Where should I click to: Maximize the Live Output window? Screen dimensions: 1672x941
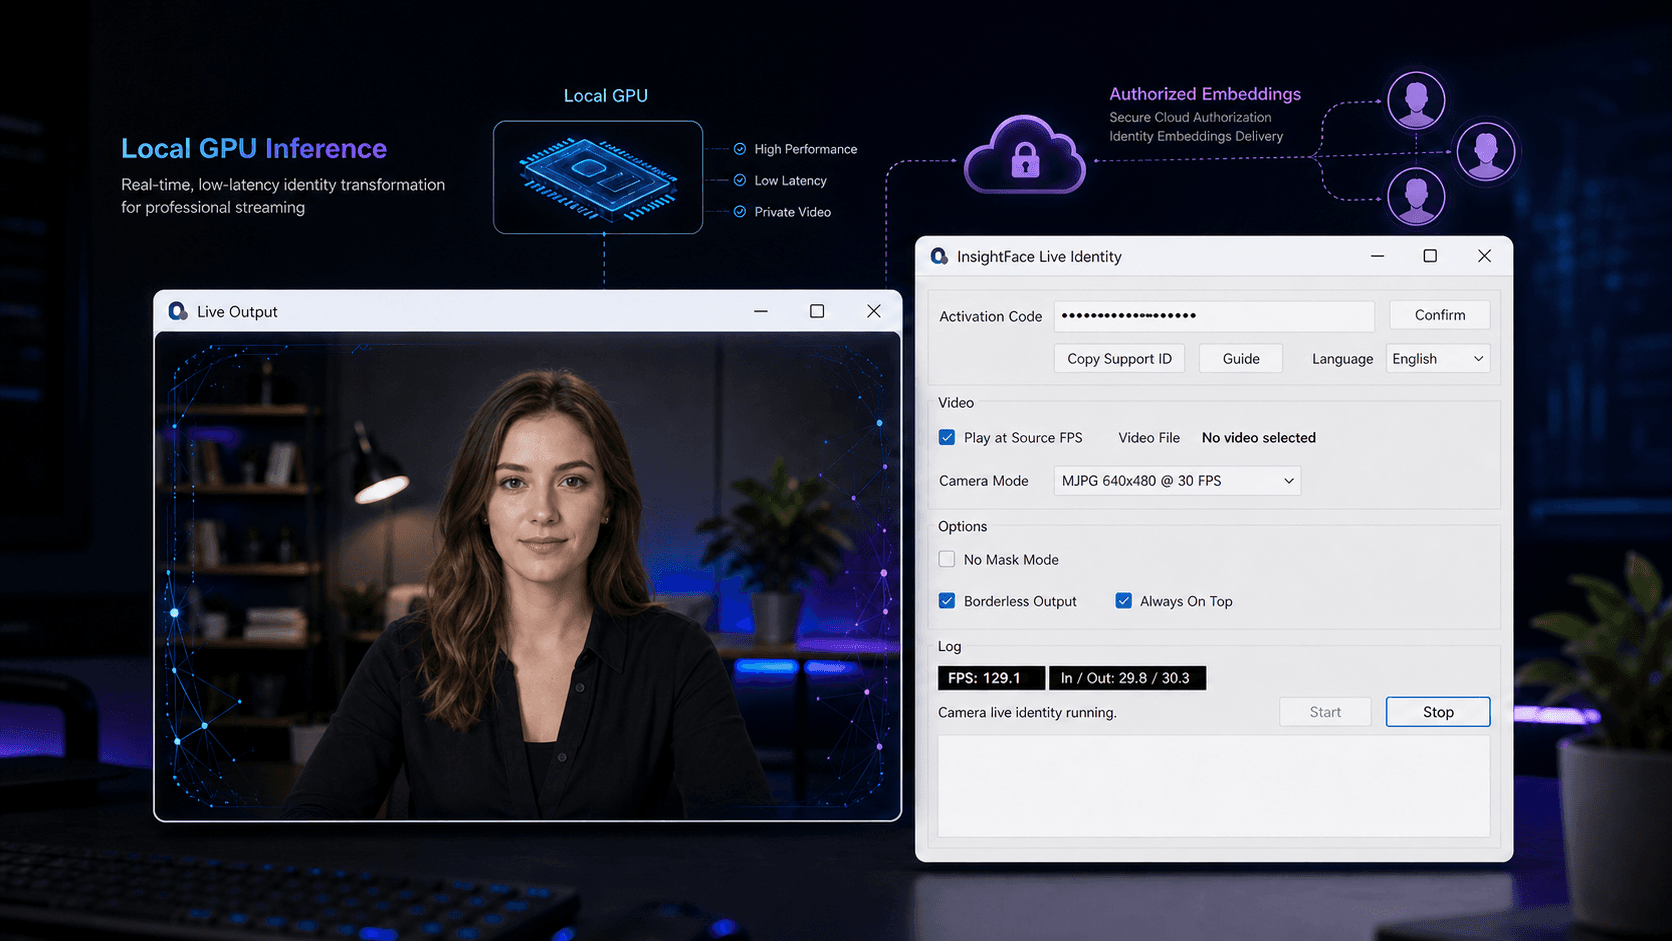click(x=817, y=311)
